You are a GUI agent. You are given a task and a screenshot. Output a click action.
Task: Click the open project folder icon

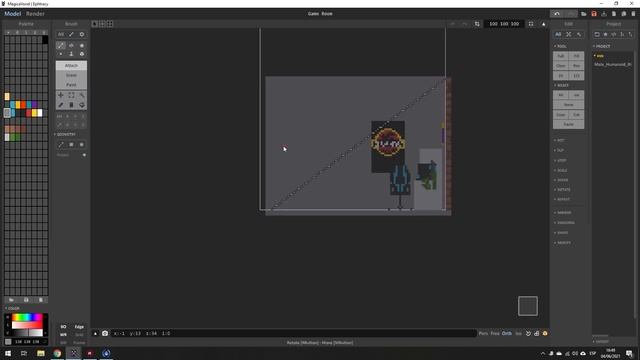584,13
